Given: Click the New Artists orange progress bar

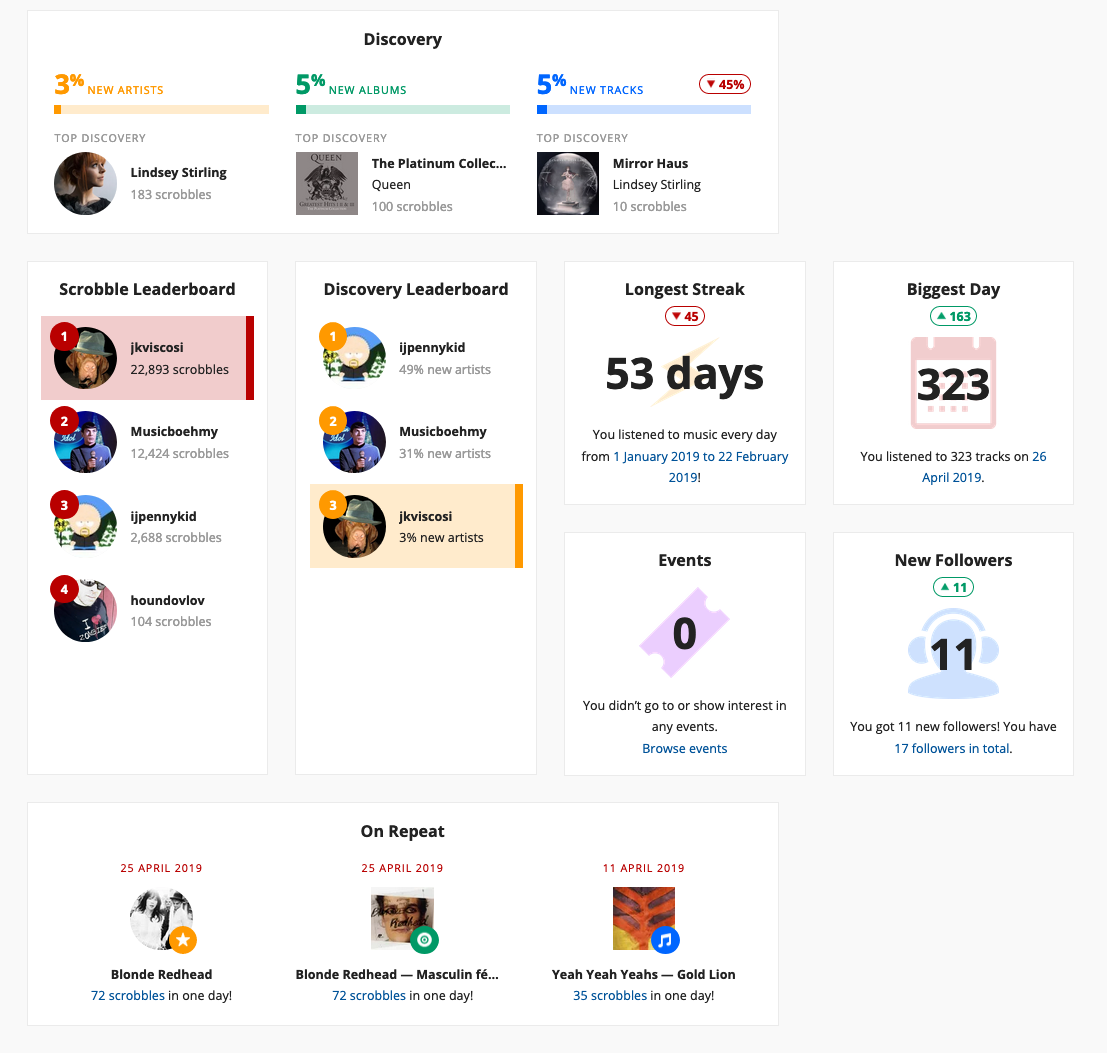Looking at the screenshot, I should [x=161, y=110].
